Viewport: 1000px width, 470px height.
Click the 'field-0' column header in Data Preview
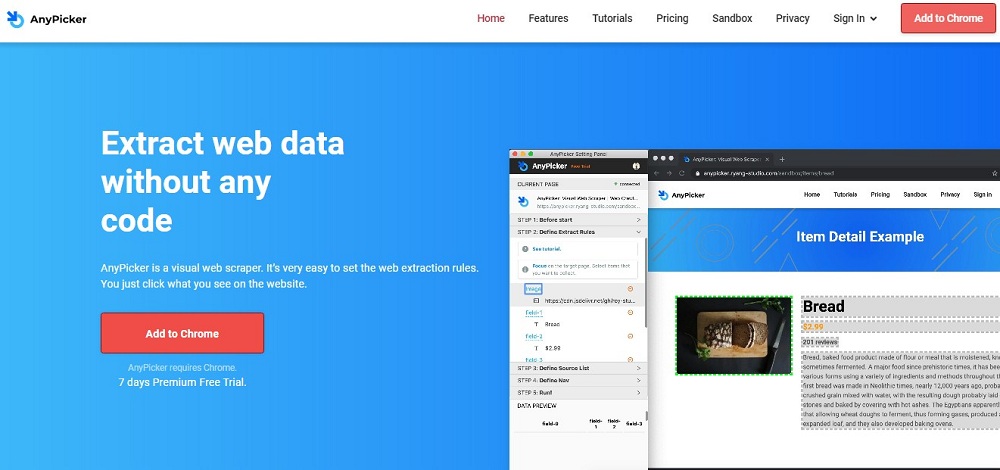pos(550,423)
